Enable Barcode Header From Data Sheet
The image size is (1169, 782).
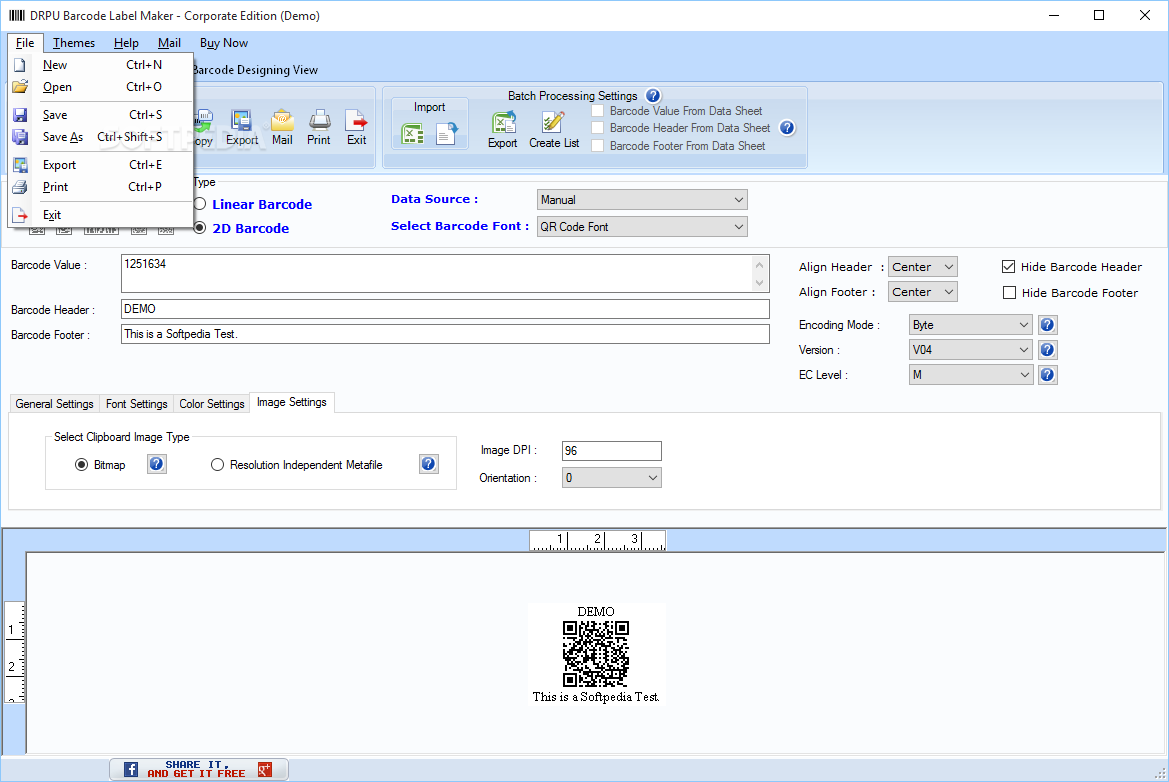(x=597, y=128)
